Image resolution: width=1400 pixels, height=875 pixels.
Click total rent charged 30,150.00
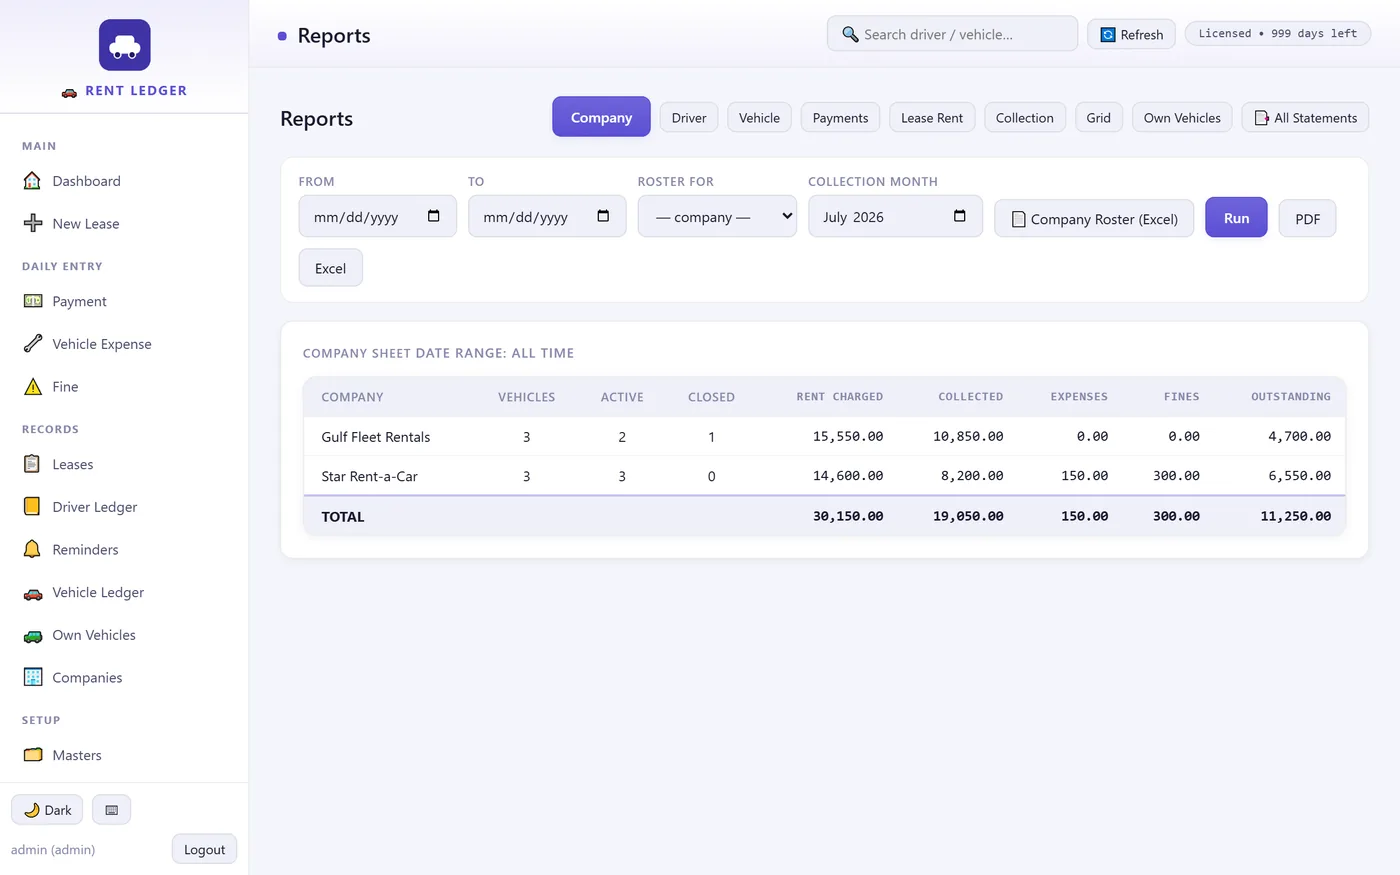point(847,517)
